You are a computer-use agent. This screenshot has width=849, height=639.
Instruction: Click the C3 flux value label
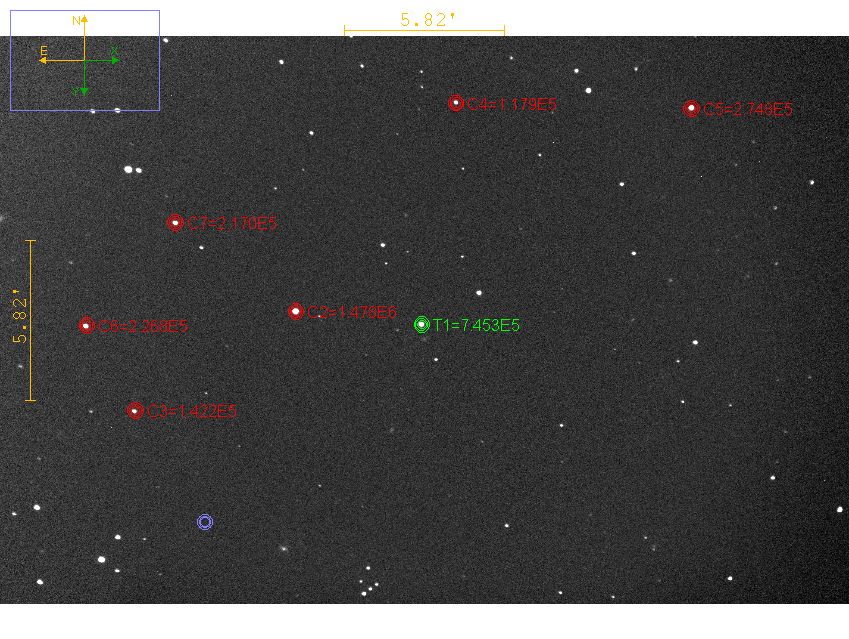(x=191, y=411)
